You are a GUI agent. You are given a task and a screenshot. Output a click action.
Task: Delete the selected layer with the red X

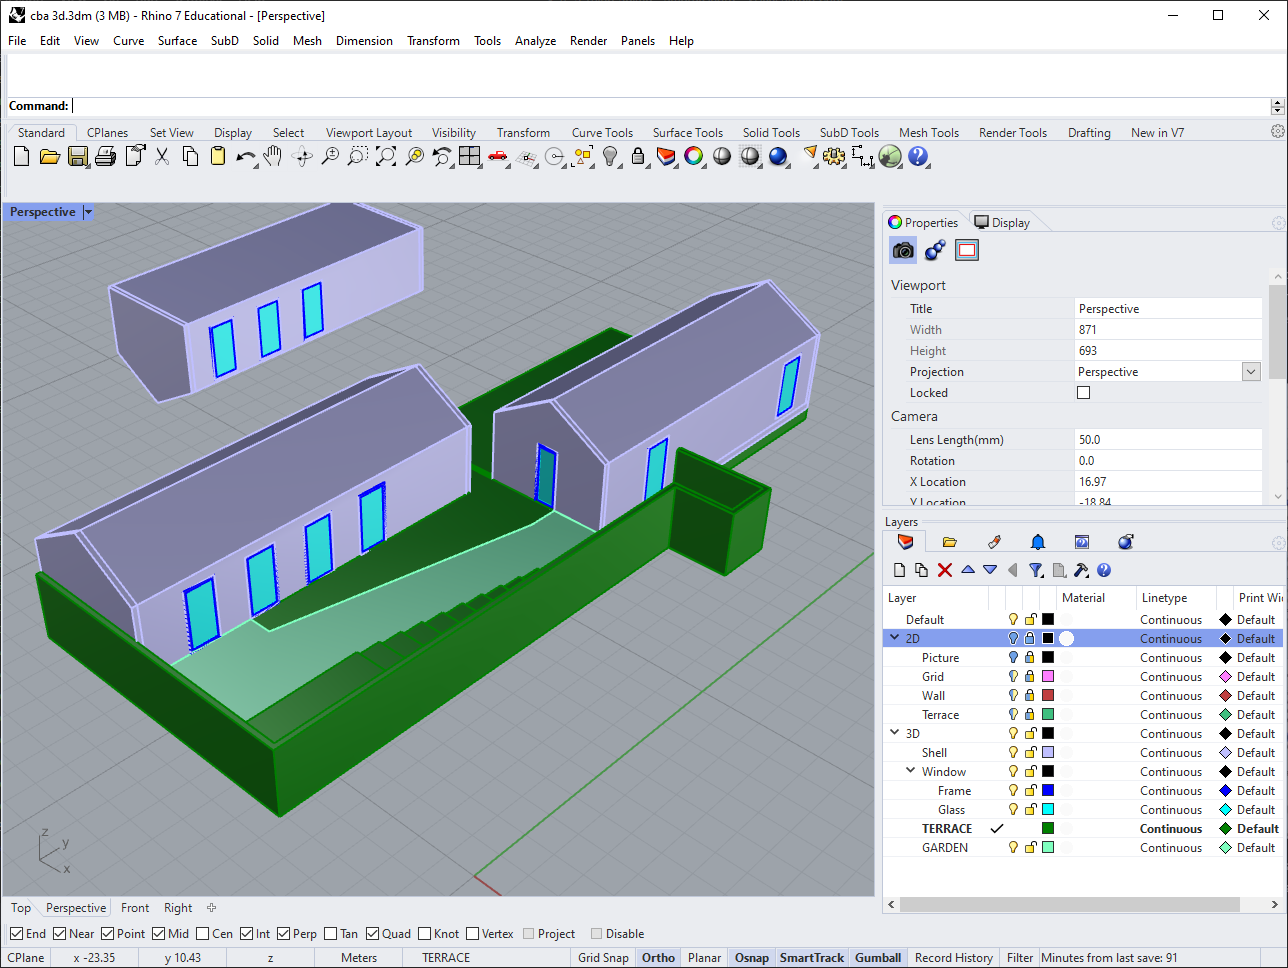tap(944, 569)
